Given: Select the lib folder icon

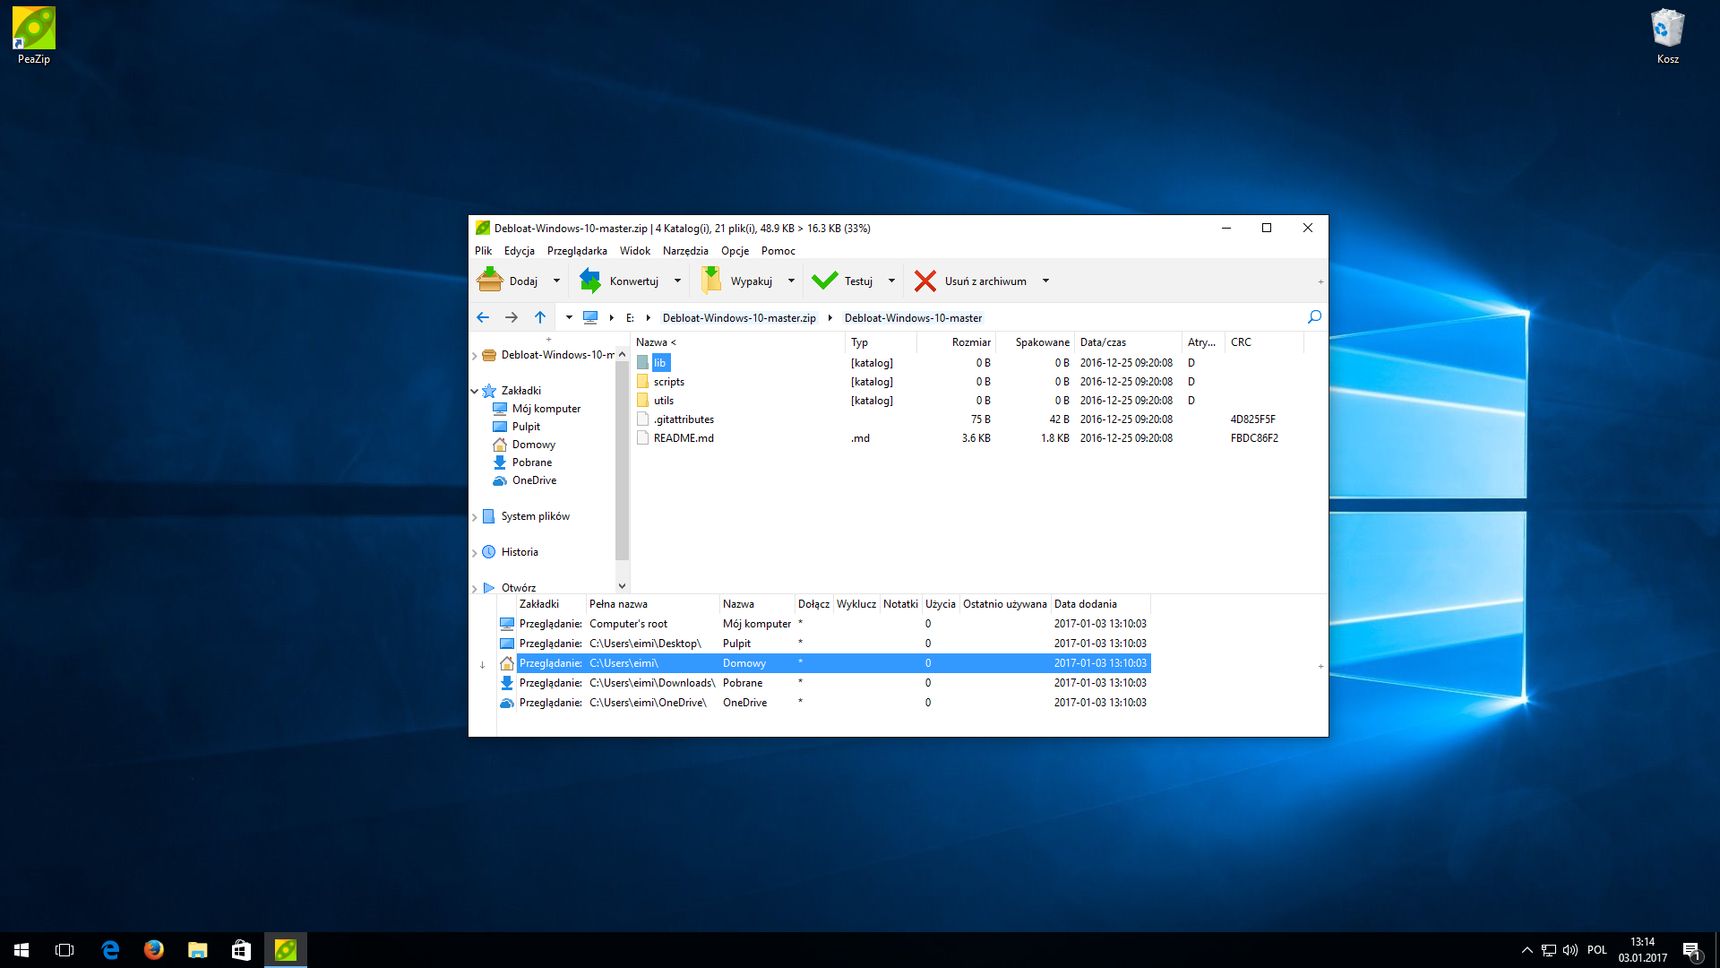Looking at the screenshot, I should [x=643, y=363].
